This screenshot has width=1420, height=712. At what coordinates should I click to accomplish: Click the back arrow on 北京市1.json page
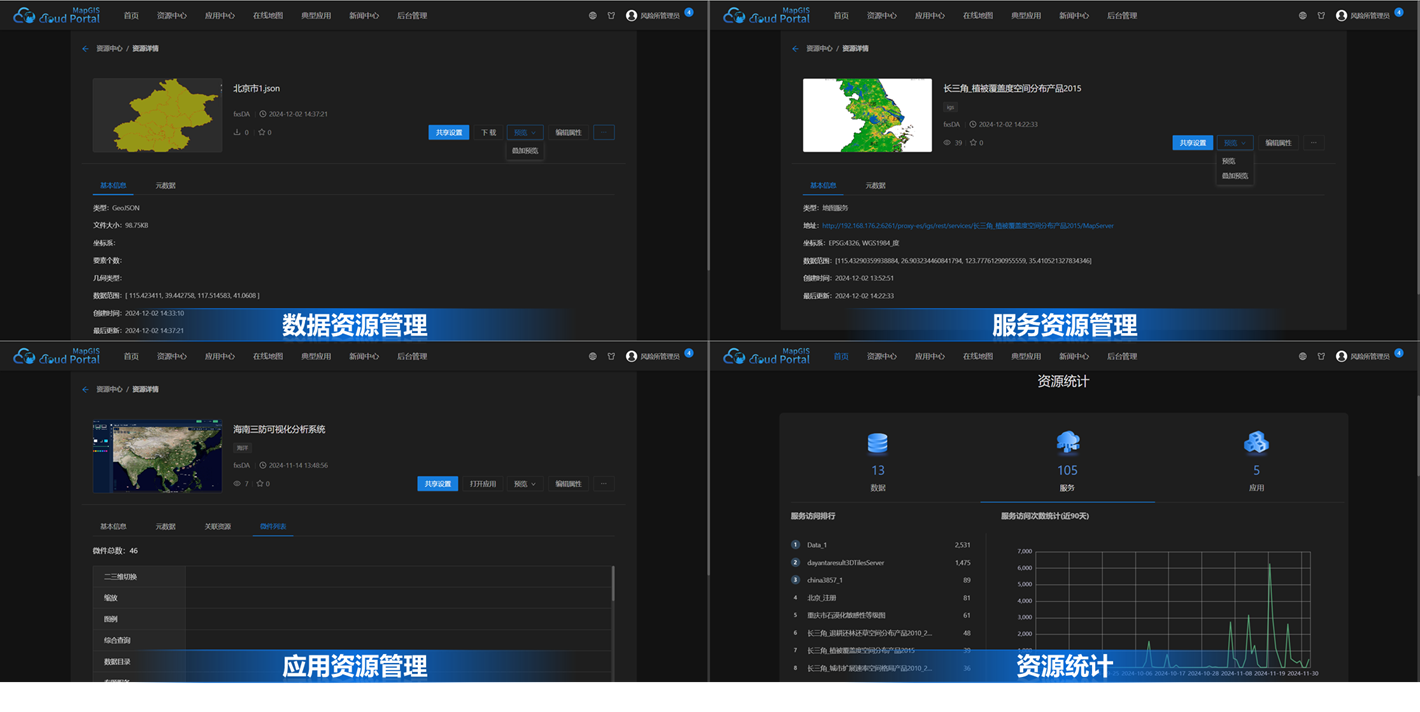(85, 48)
